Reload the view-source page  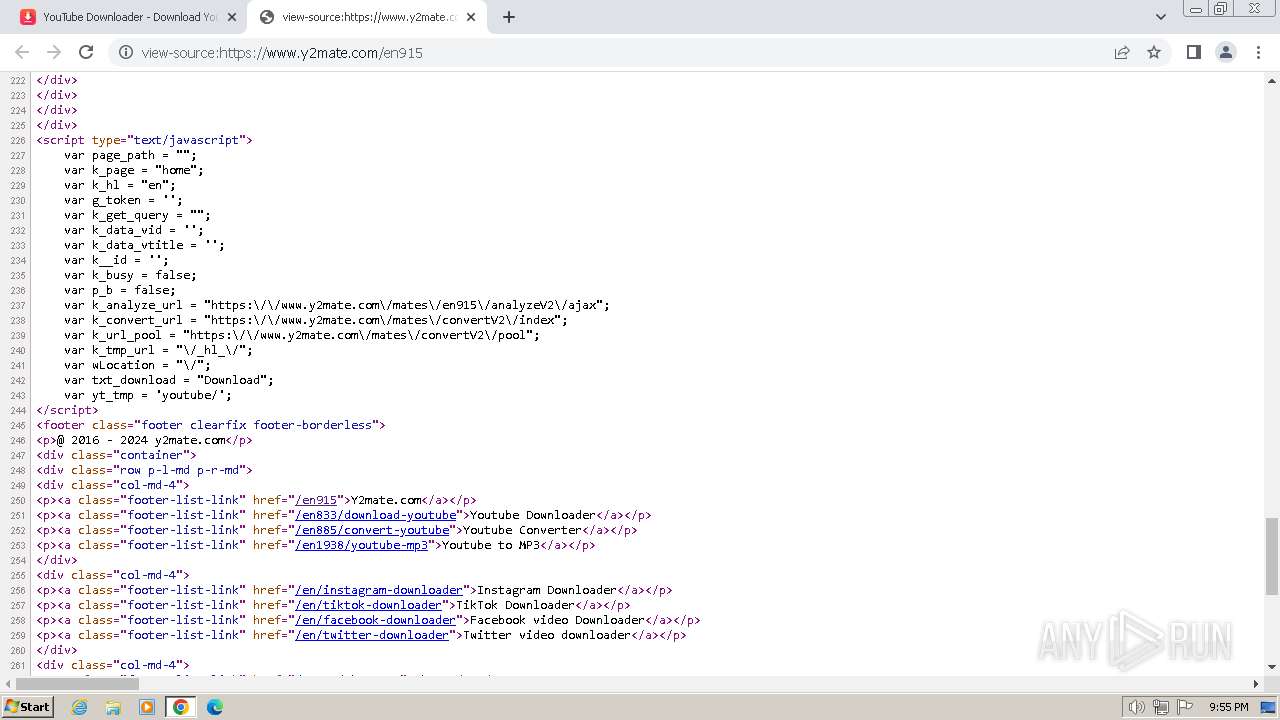(86, 52)
